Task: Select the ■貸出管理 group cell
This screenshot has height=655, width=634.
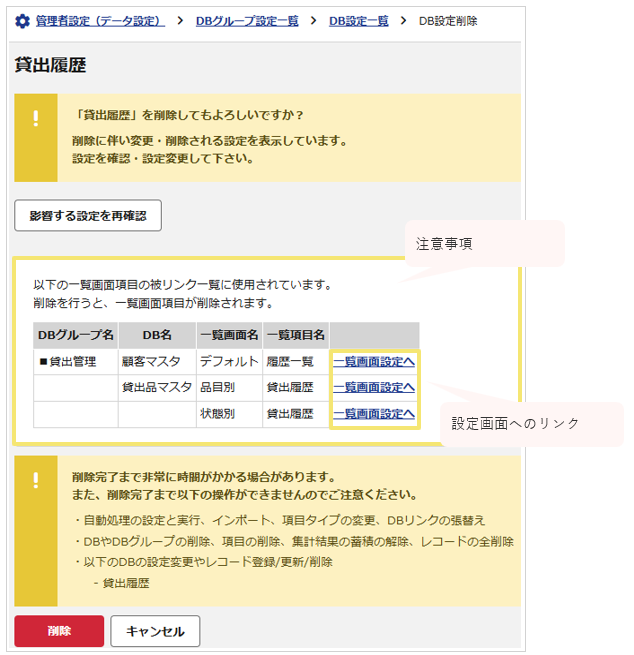Action: click(x=76, y=362)
